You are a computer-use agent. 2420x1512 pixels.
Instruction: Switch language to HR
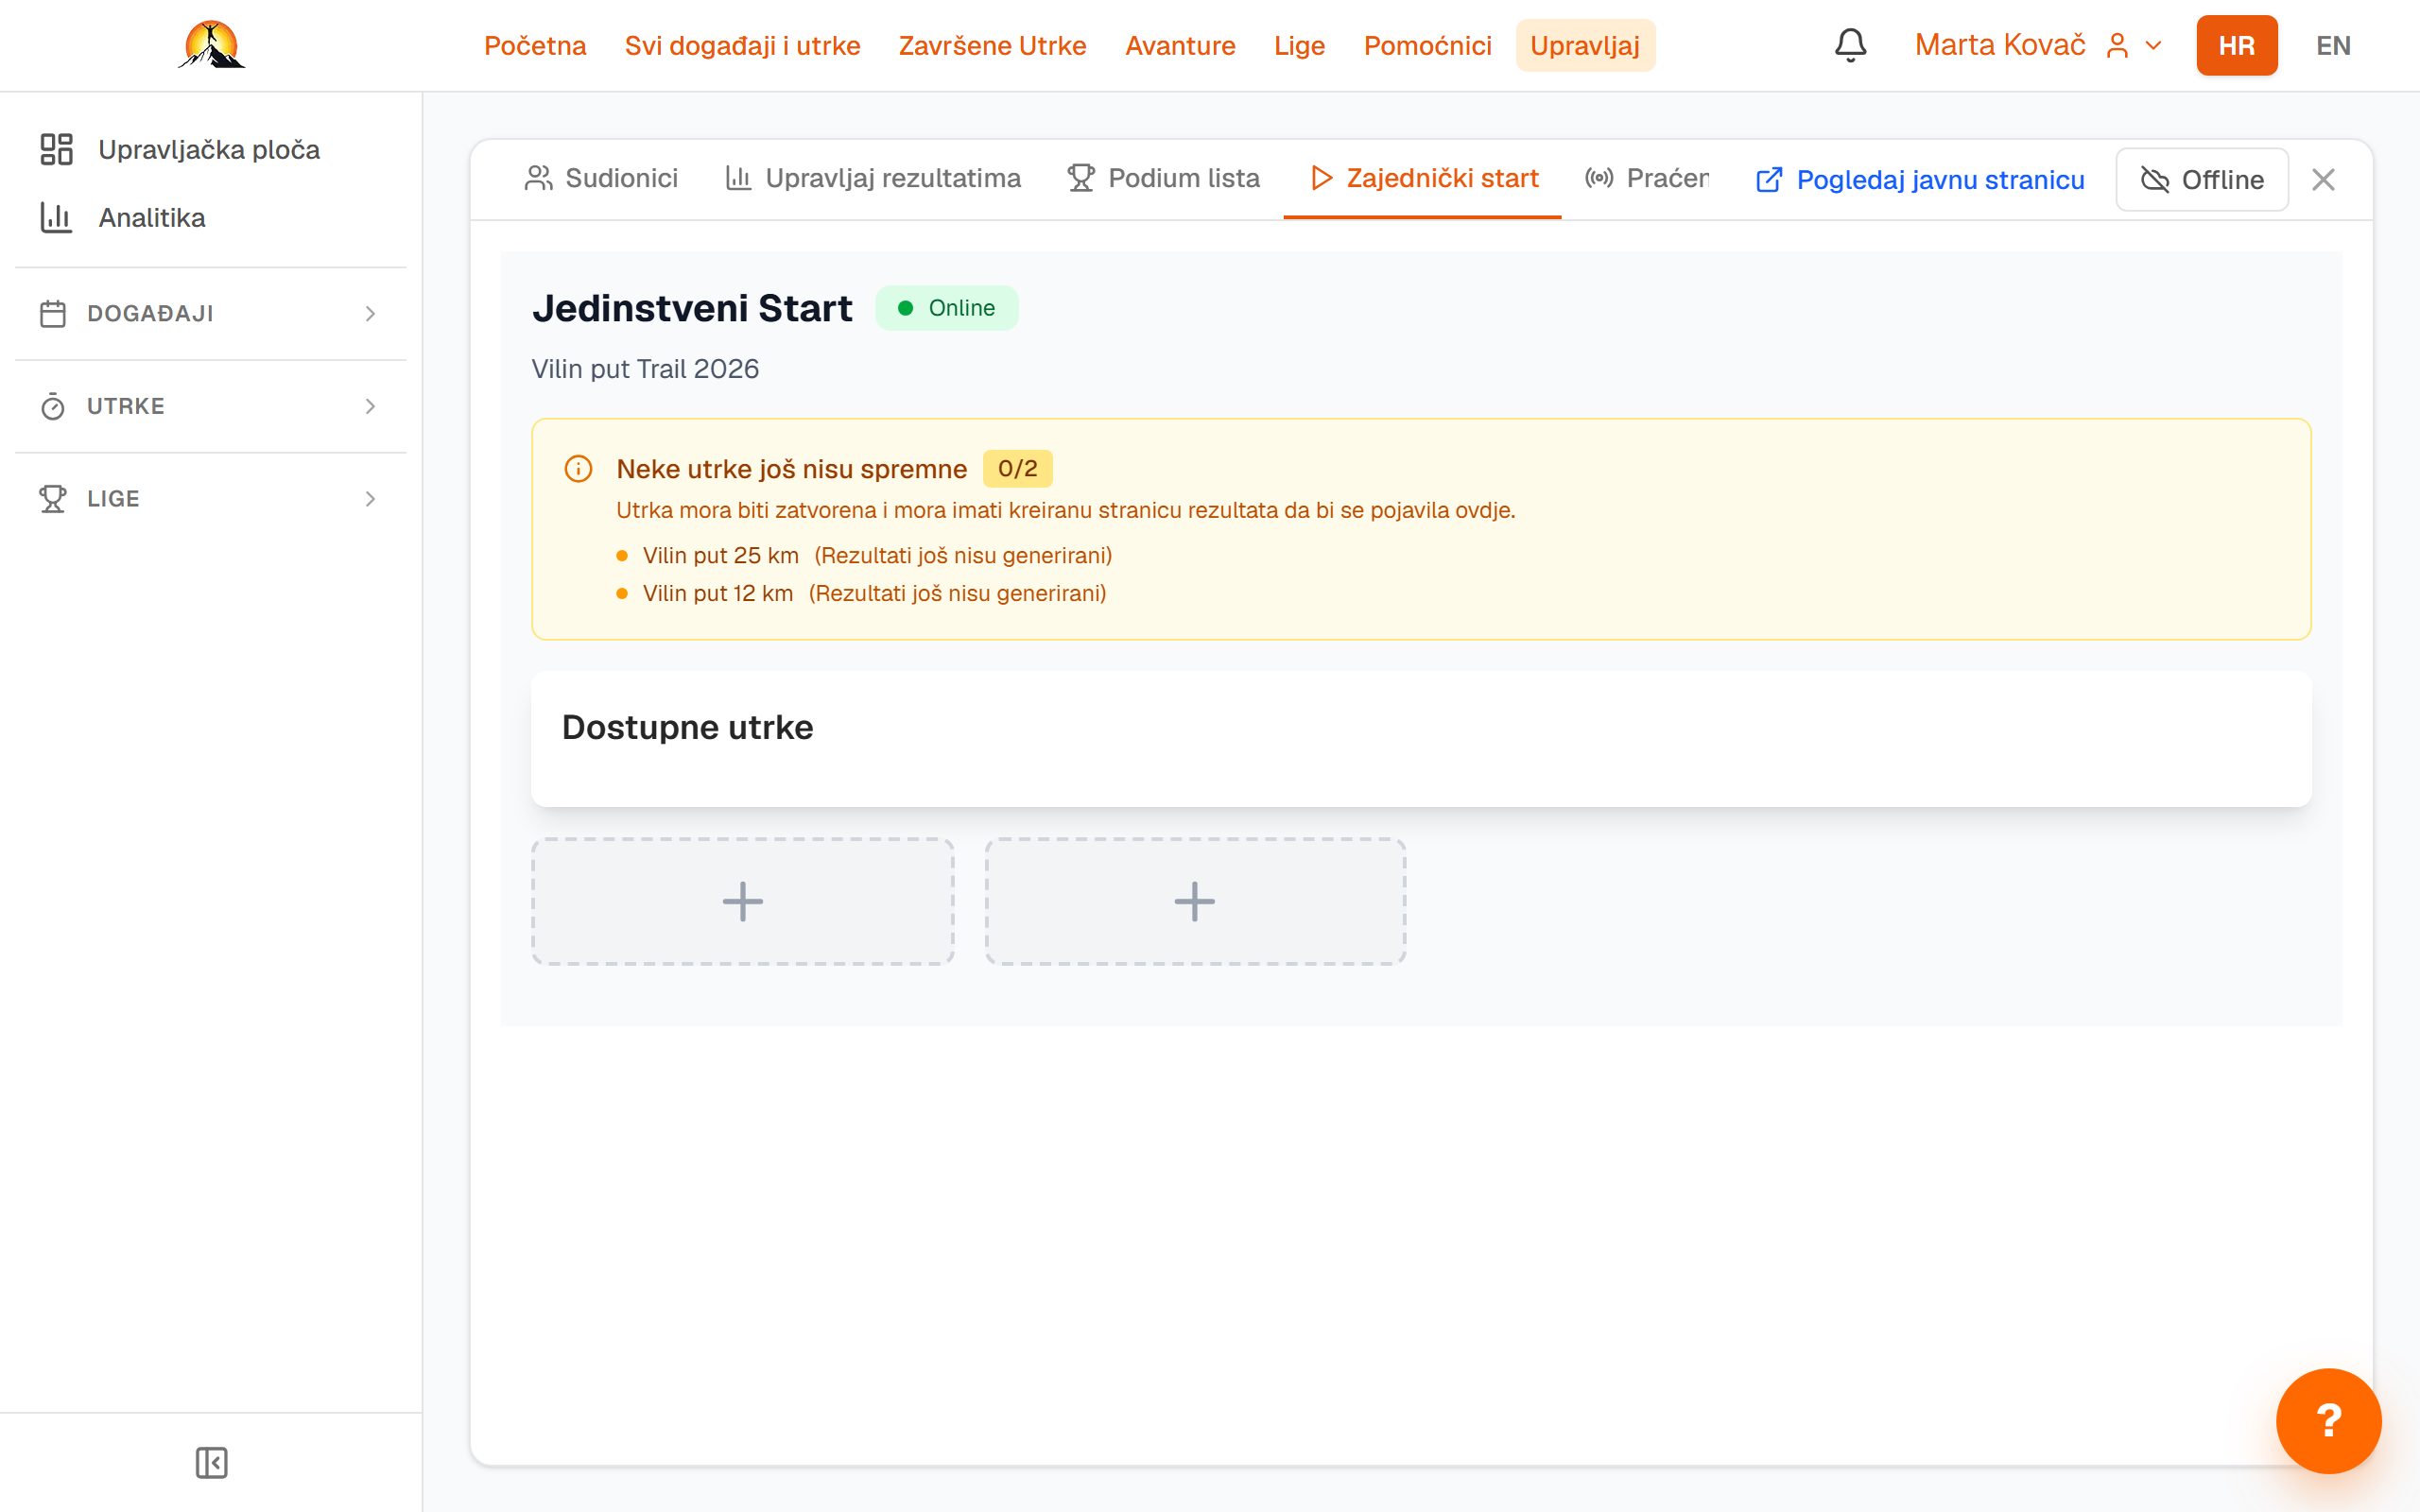[2236, 46]
